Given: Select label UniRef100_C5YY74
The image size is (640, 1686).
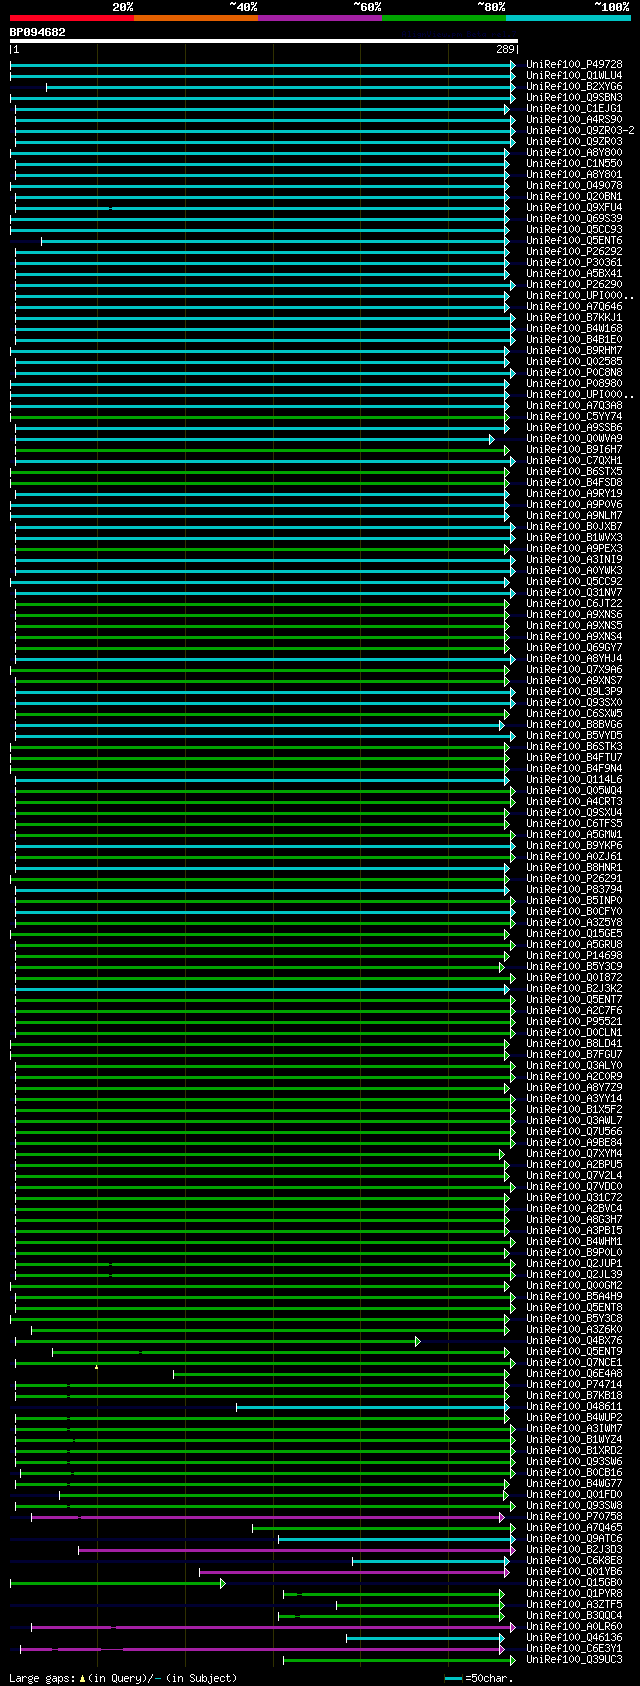Looking at the screenshot, I should tap(574, 416).
